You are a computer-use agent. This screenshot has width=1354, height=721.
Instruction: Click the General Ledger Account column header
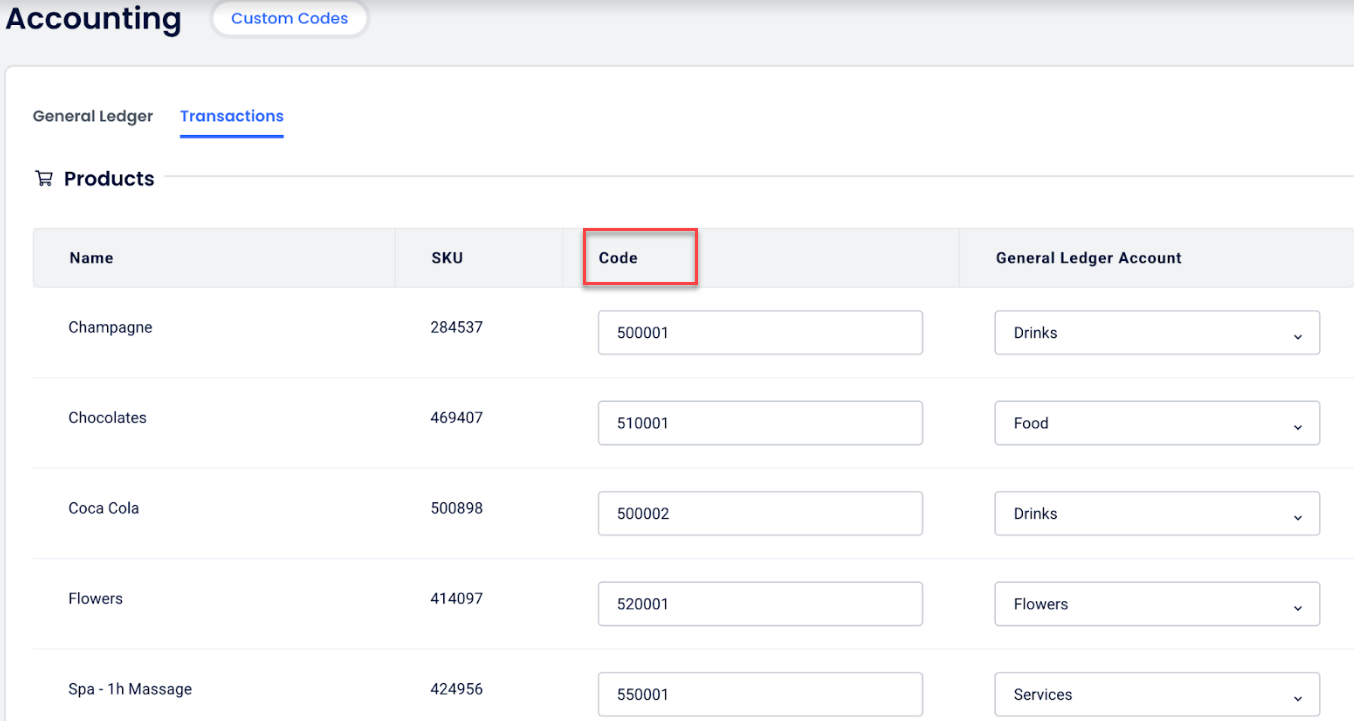tap(1088, 258)
